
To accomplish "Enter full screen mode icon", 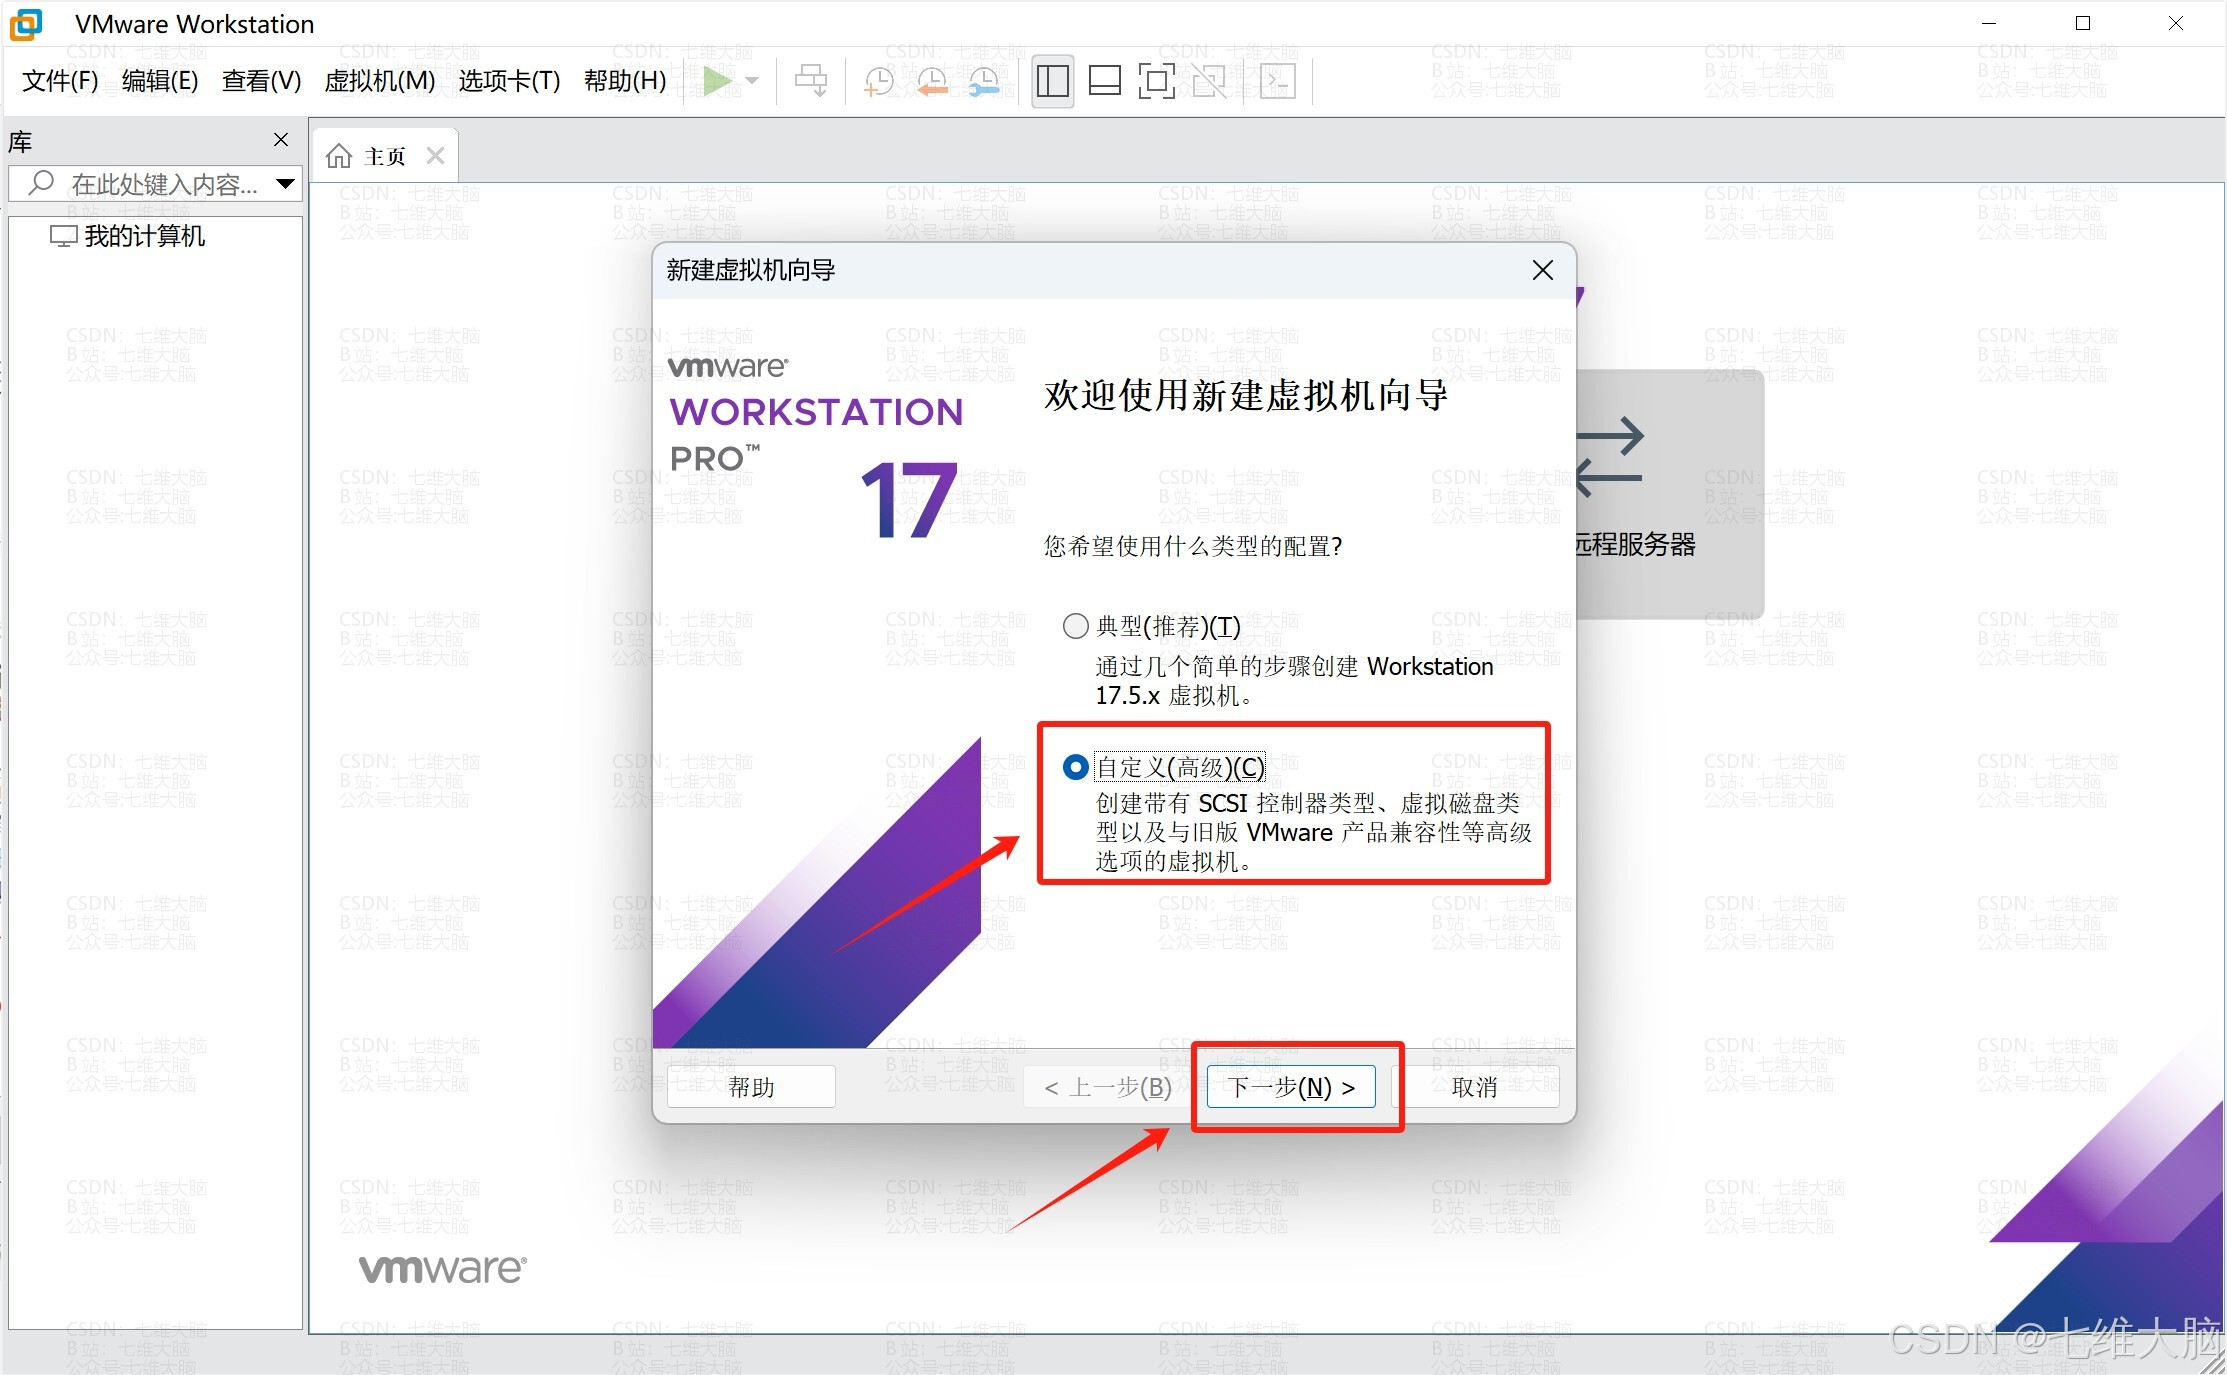I will pos(1156,81).
